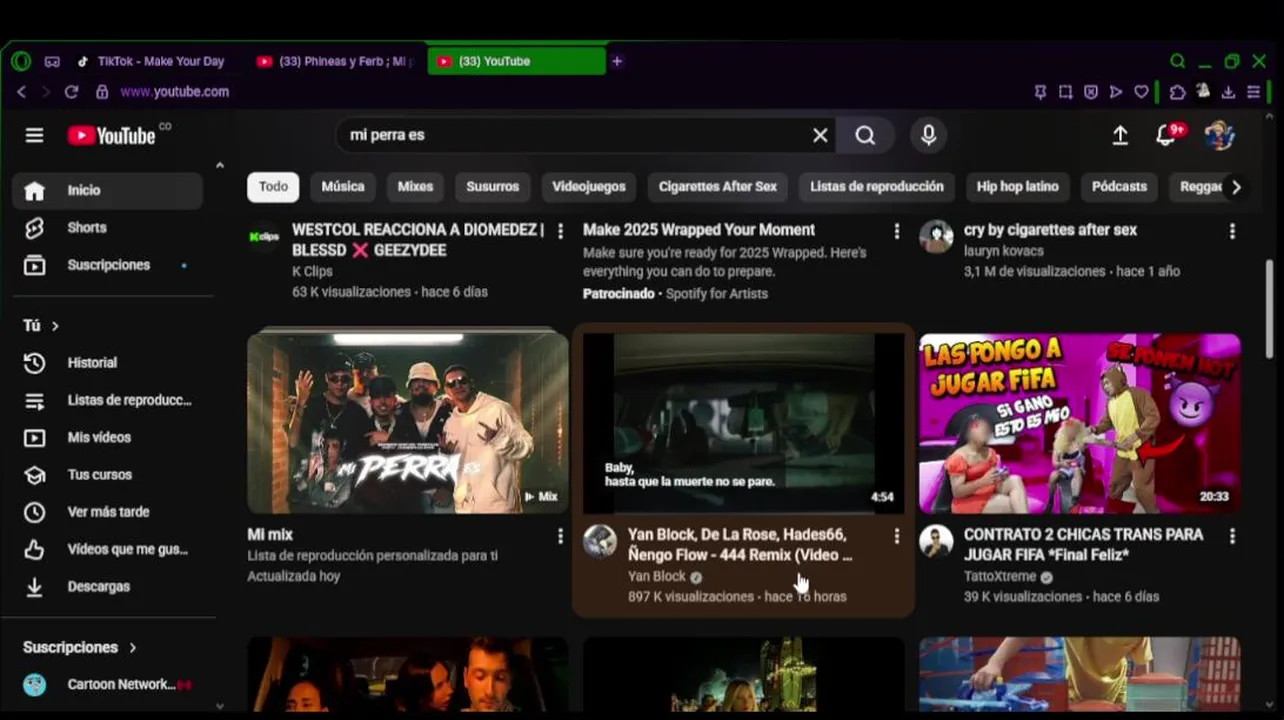Viewport: 1284px width, 720px height.
Task: Select the Cigarettes After Sex chip
Action: [x=718, y=187]
